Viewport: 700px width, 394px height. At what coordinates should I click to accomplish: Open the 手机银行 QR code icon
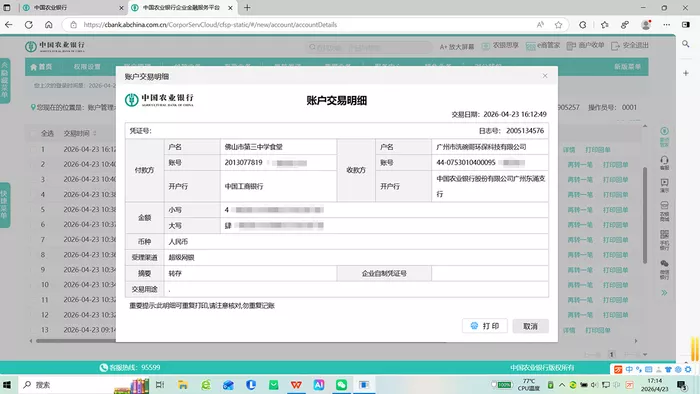pos(664,240)
